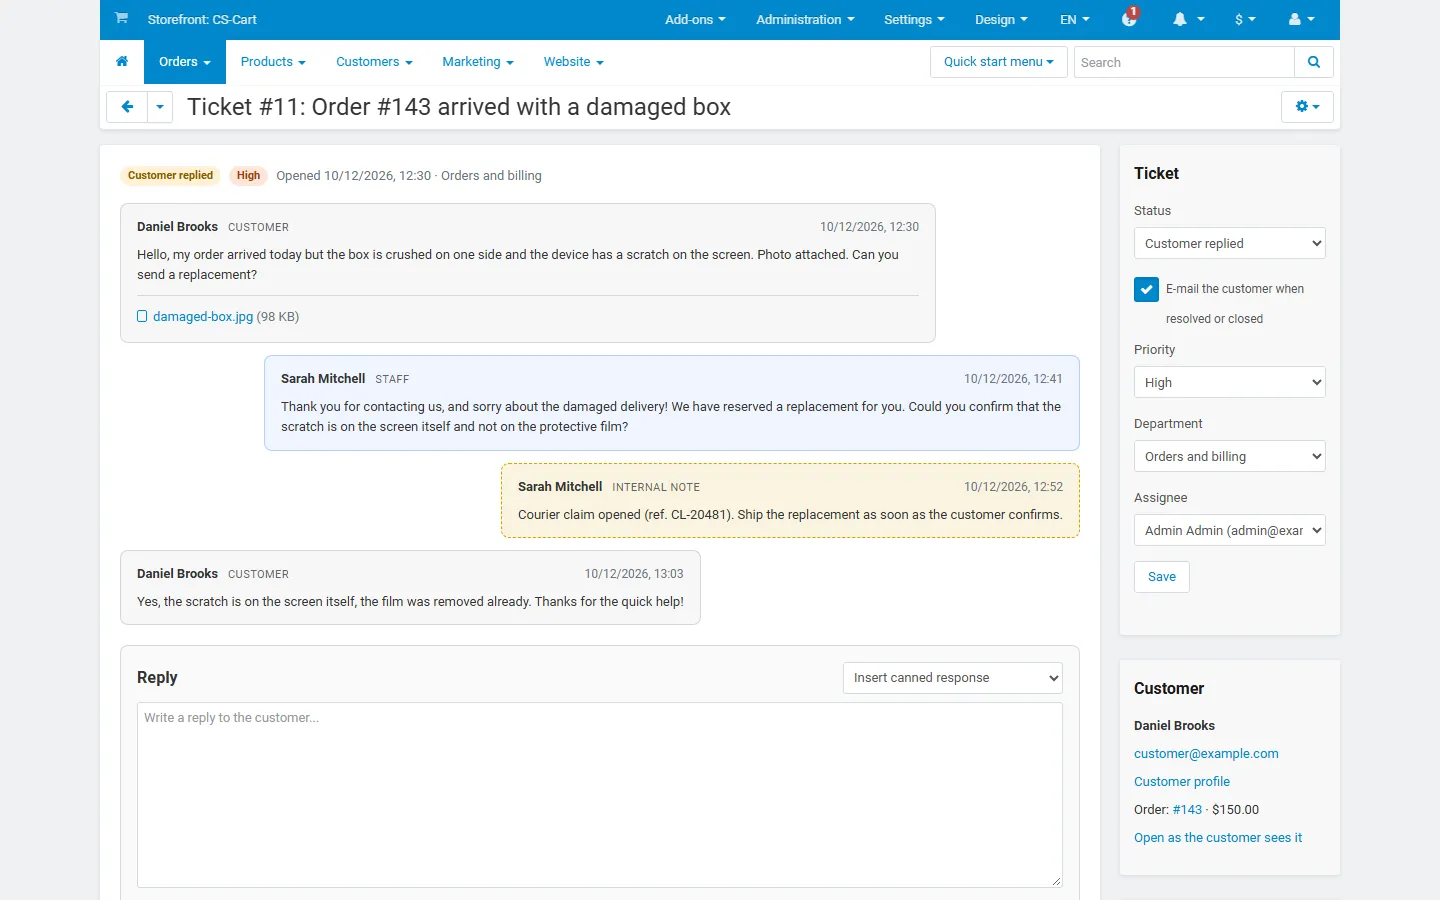
Task: Open the Marketing menu
Action: point(478,62)
